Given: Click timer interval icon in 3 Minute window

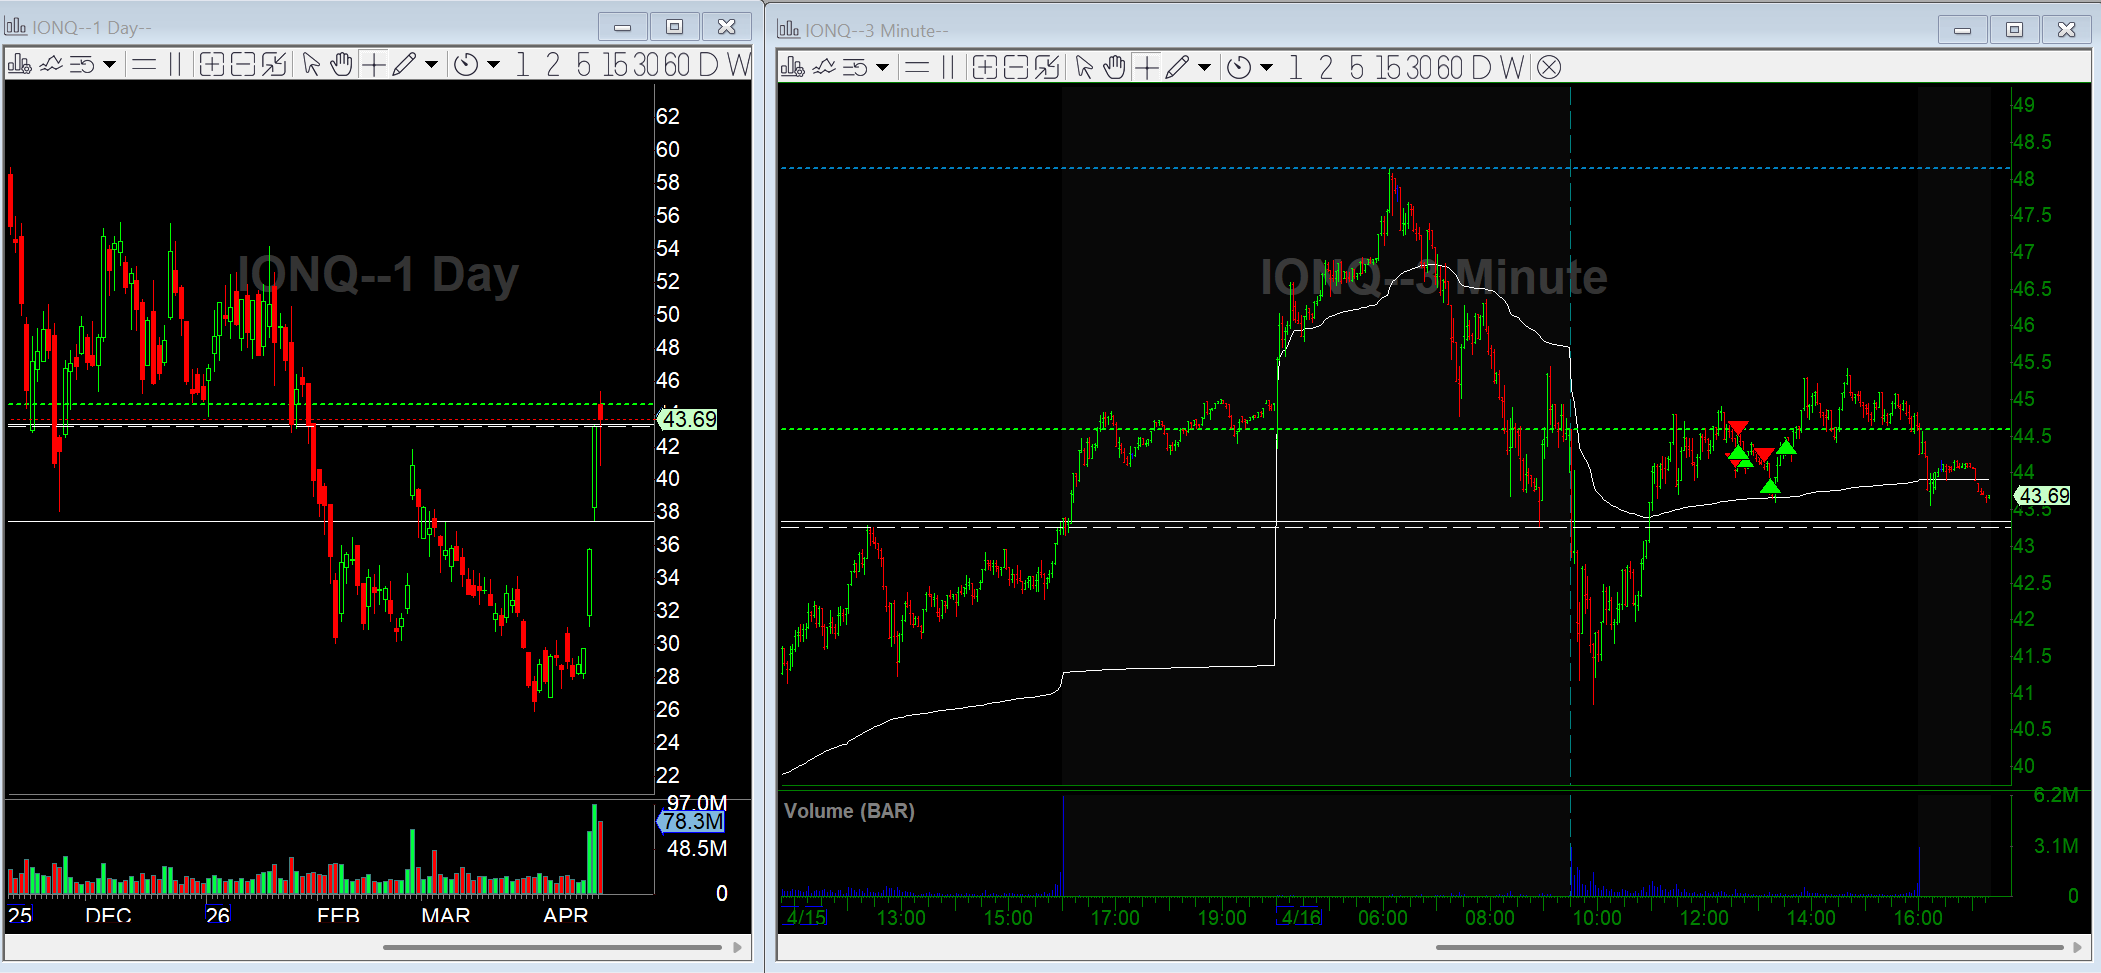Looking at the screenshot, I should (1239, 67).
